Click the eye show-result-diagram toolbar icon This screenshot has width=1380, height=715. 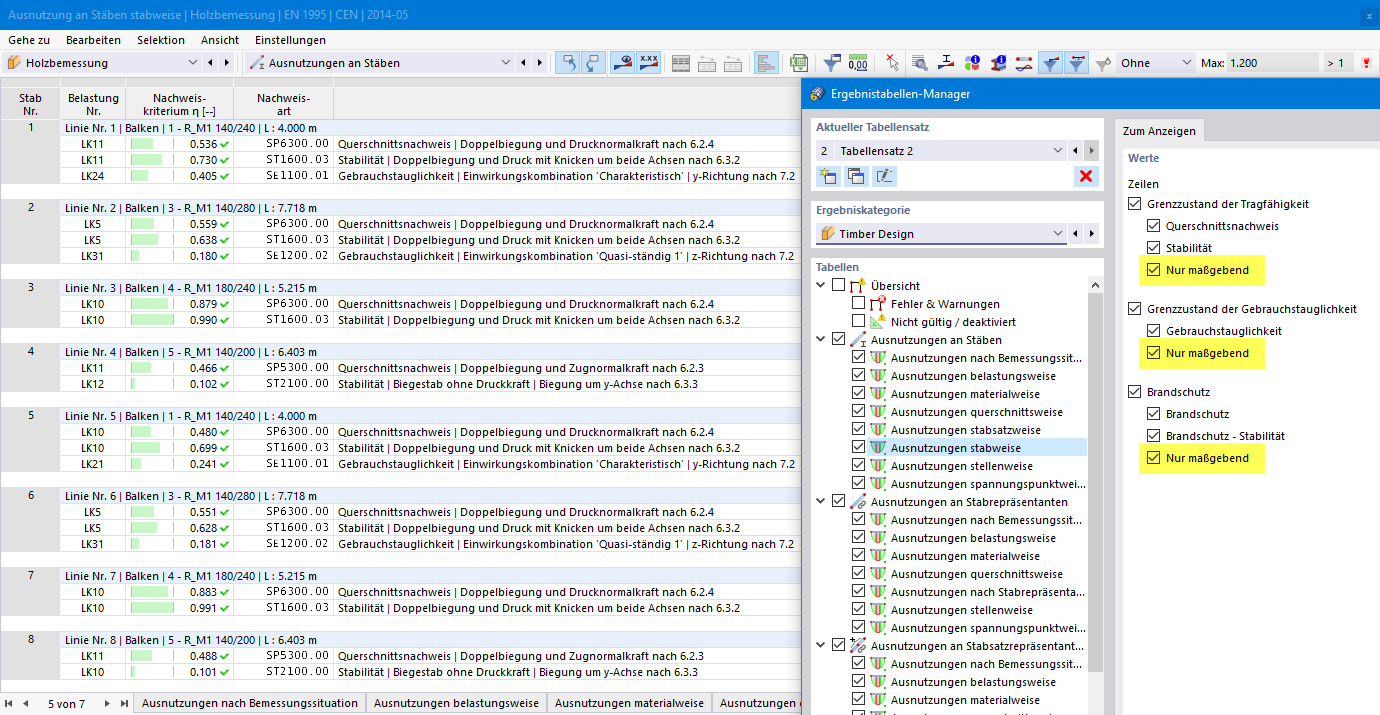coord(622,63)
